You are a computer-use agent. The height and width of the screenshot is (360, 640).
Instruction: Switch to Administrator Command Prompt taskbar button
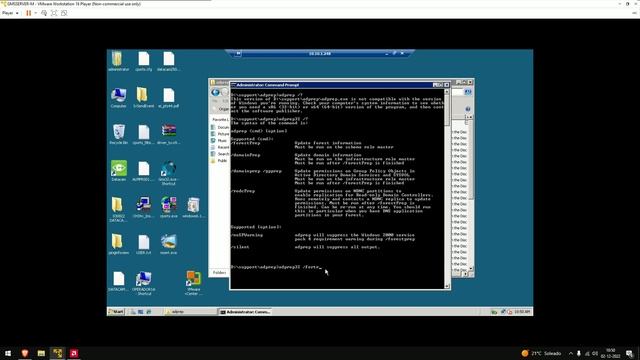point(245,312)
